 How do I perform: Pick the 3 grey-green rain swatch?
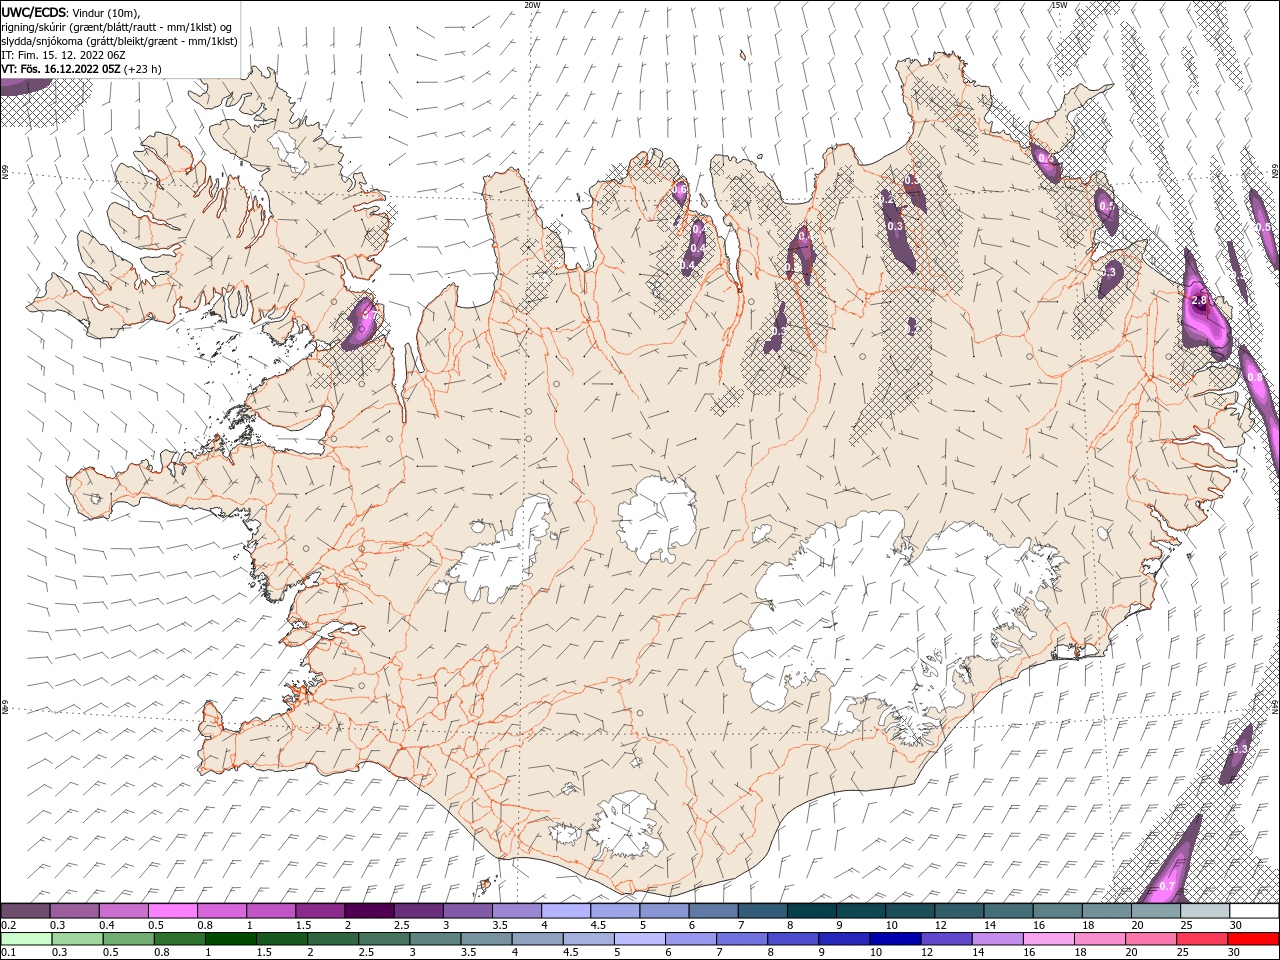coord(436,939)
